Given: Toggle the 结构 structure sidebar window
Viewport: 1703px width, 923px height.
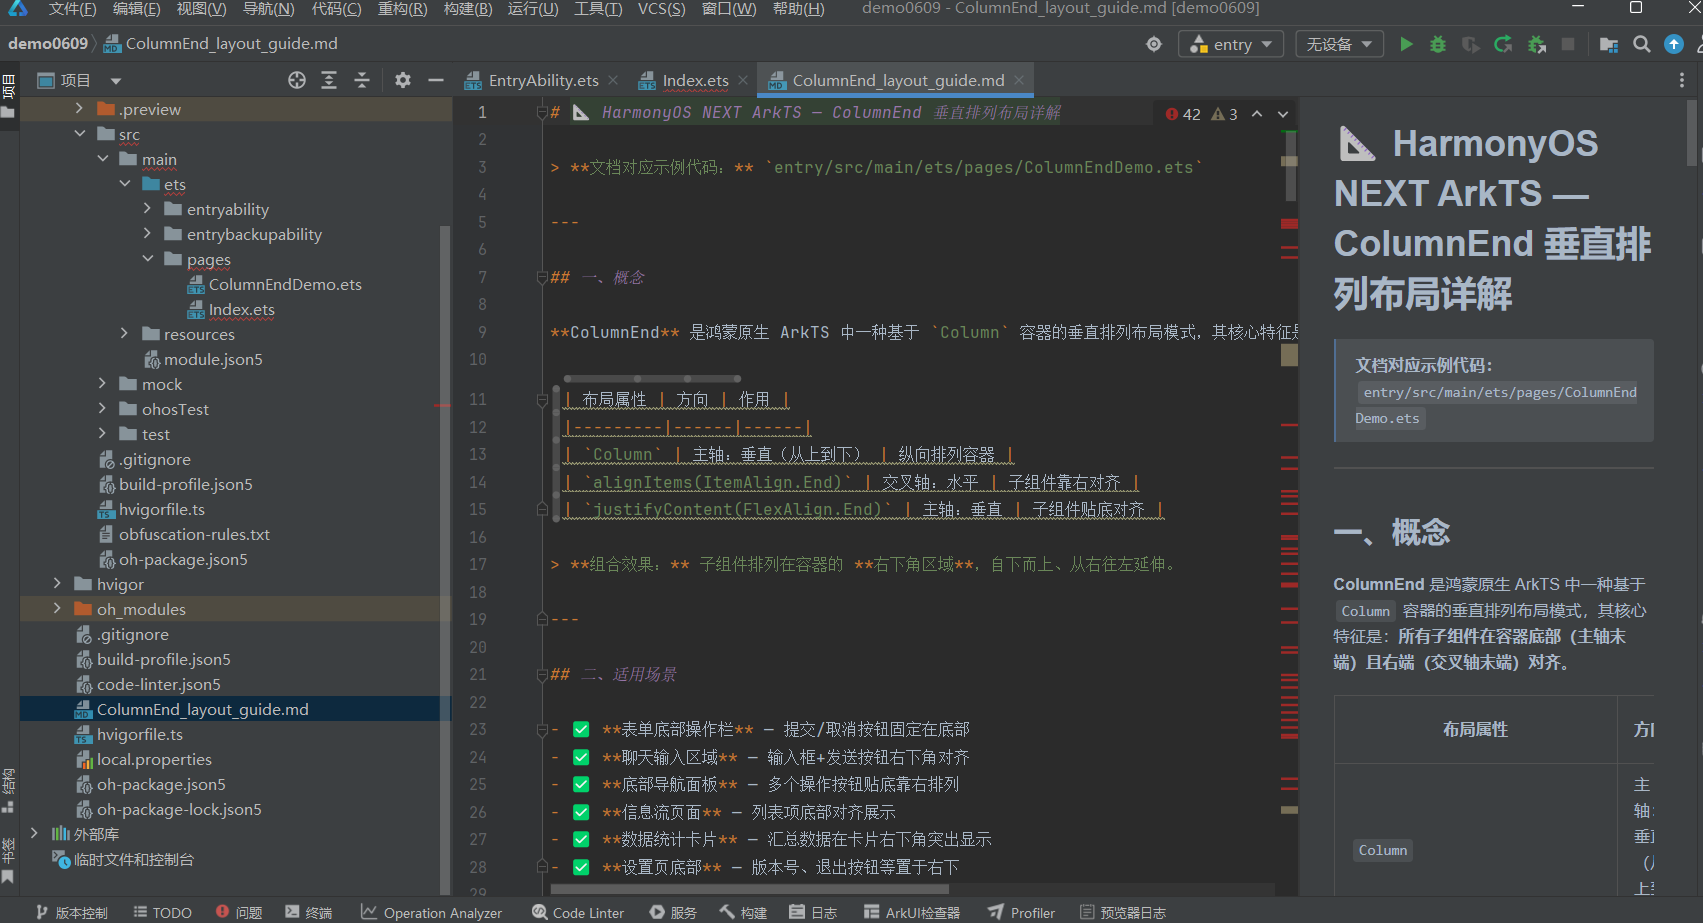Looking at the screenshot, I should (x=9, y=790).
